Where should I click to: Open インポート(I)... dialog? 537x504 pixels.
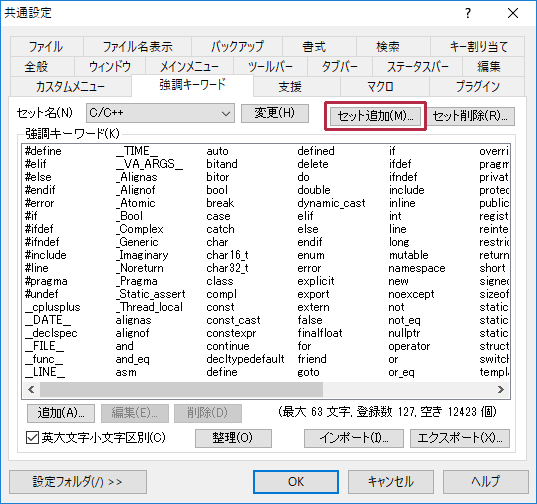(354, 438)
